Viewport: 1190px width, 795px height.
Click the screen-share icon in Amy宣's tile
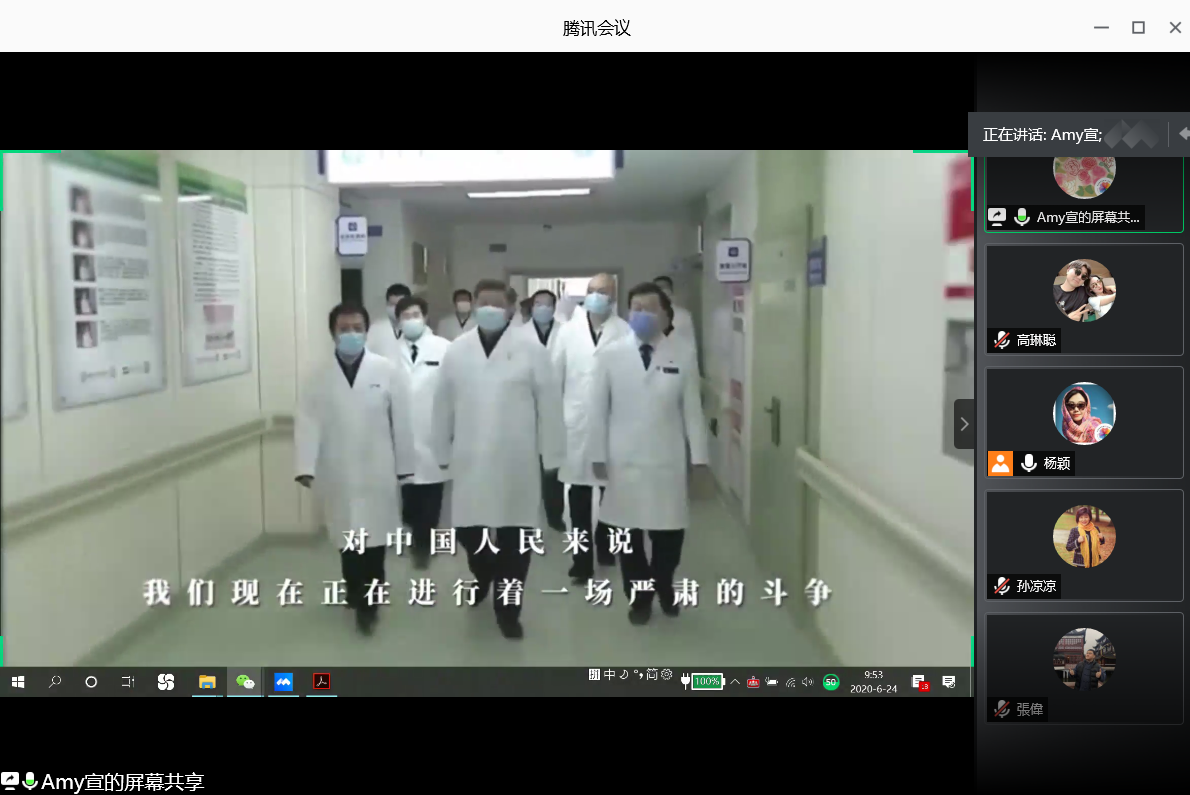tap(997, 217)
